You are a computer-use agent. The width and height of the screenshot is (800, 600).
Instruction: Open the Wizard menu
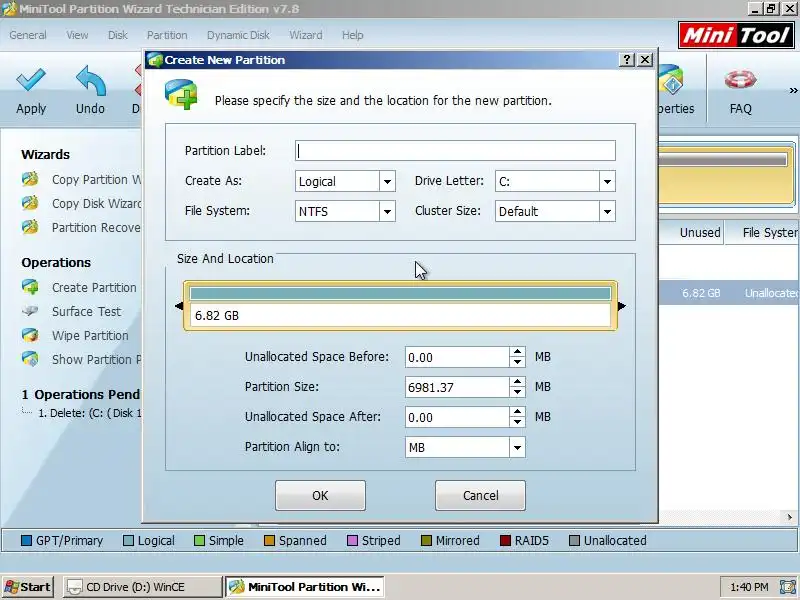tap(306, 35)
